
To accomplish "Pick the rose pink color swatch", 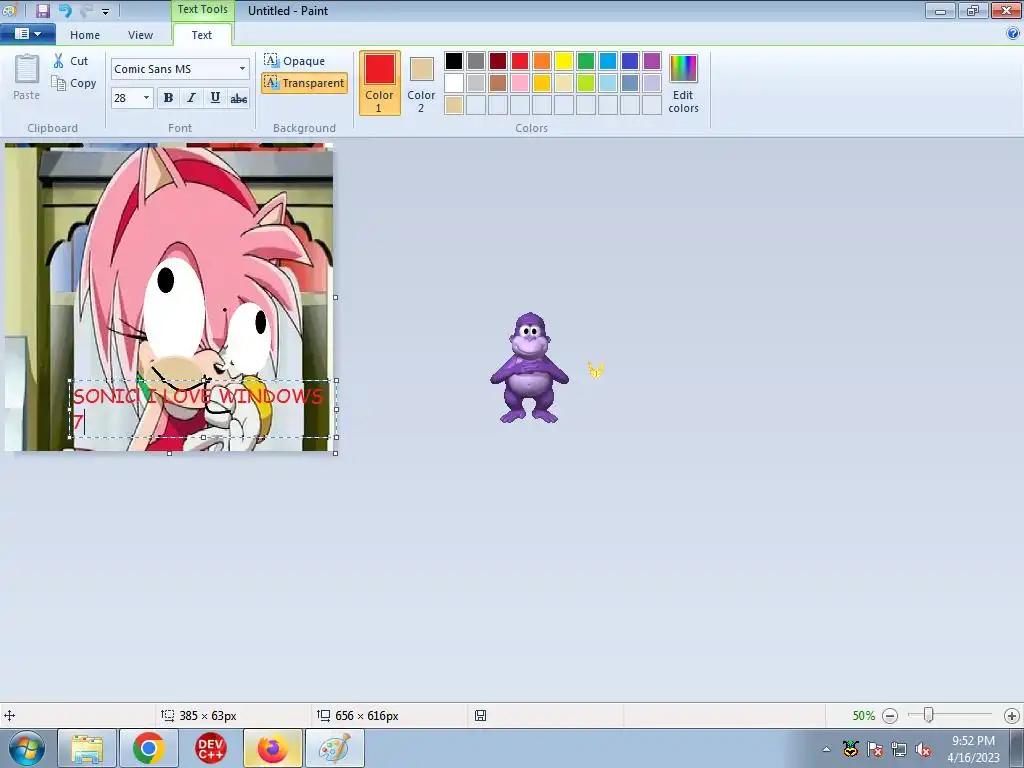I will tap(520, 83).
